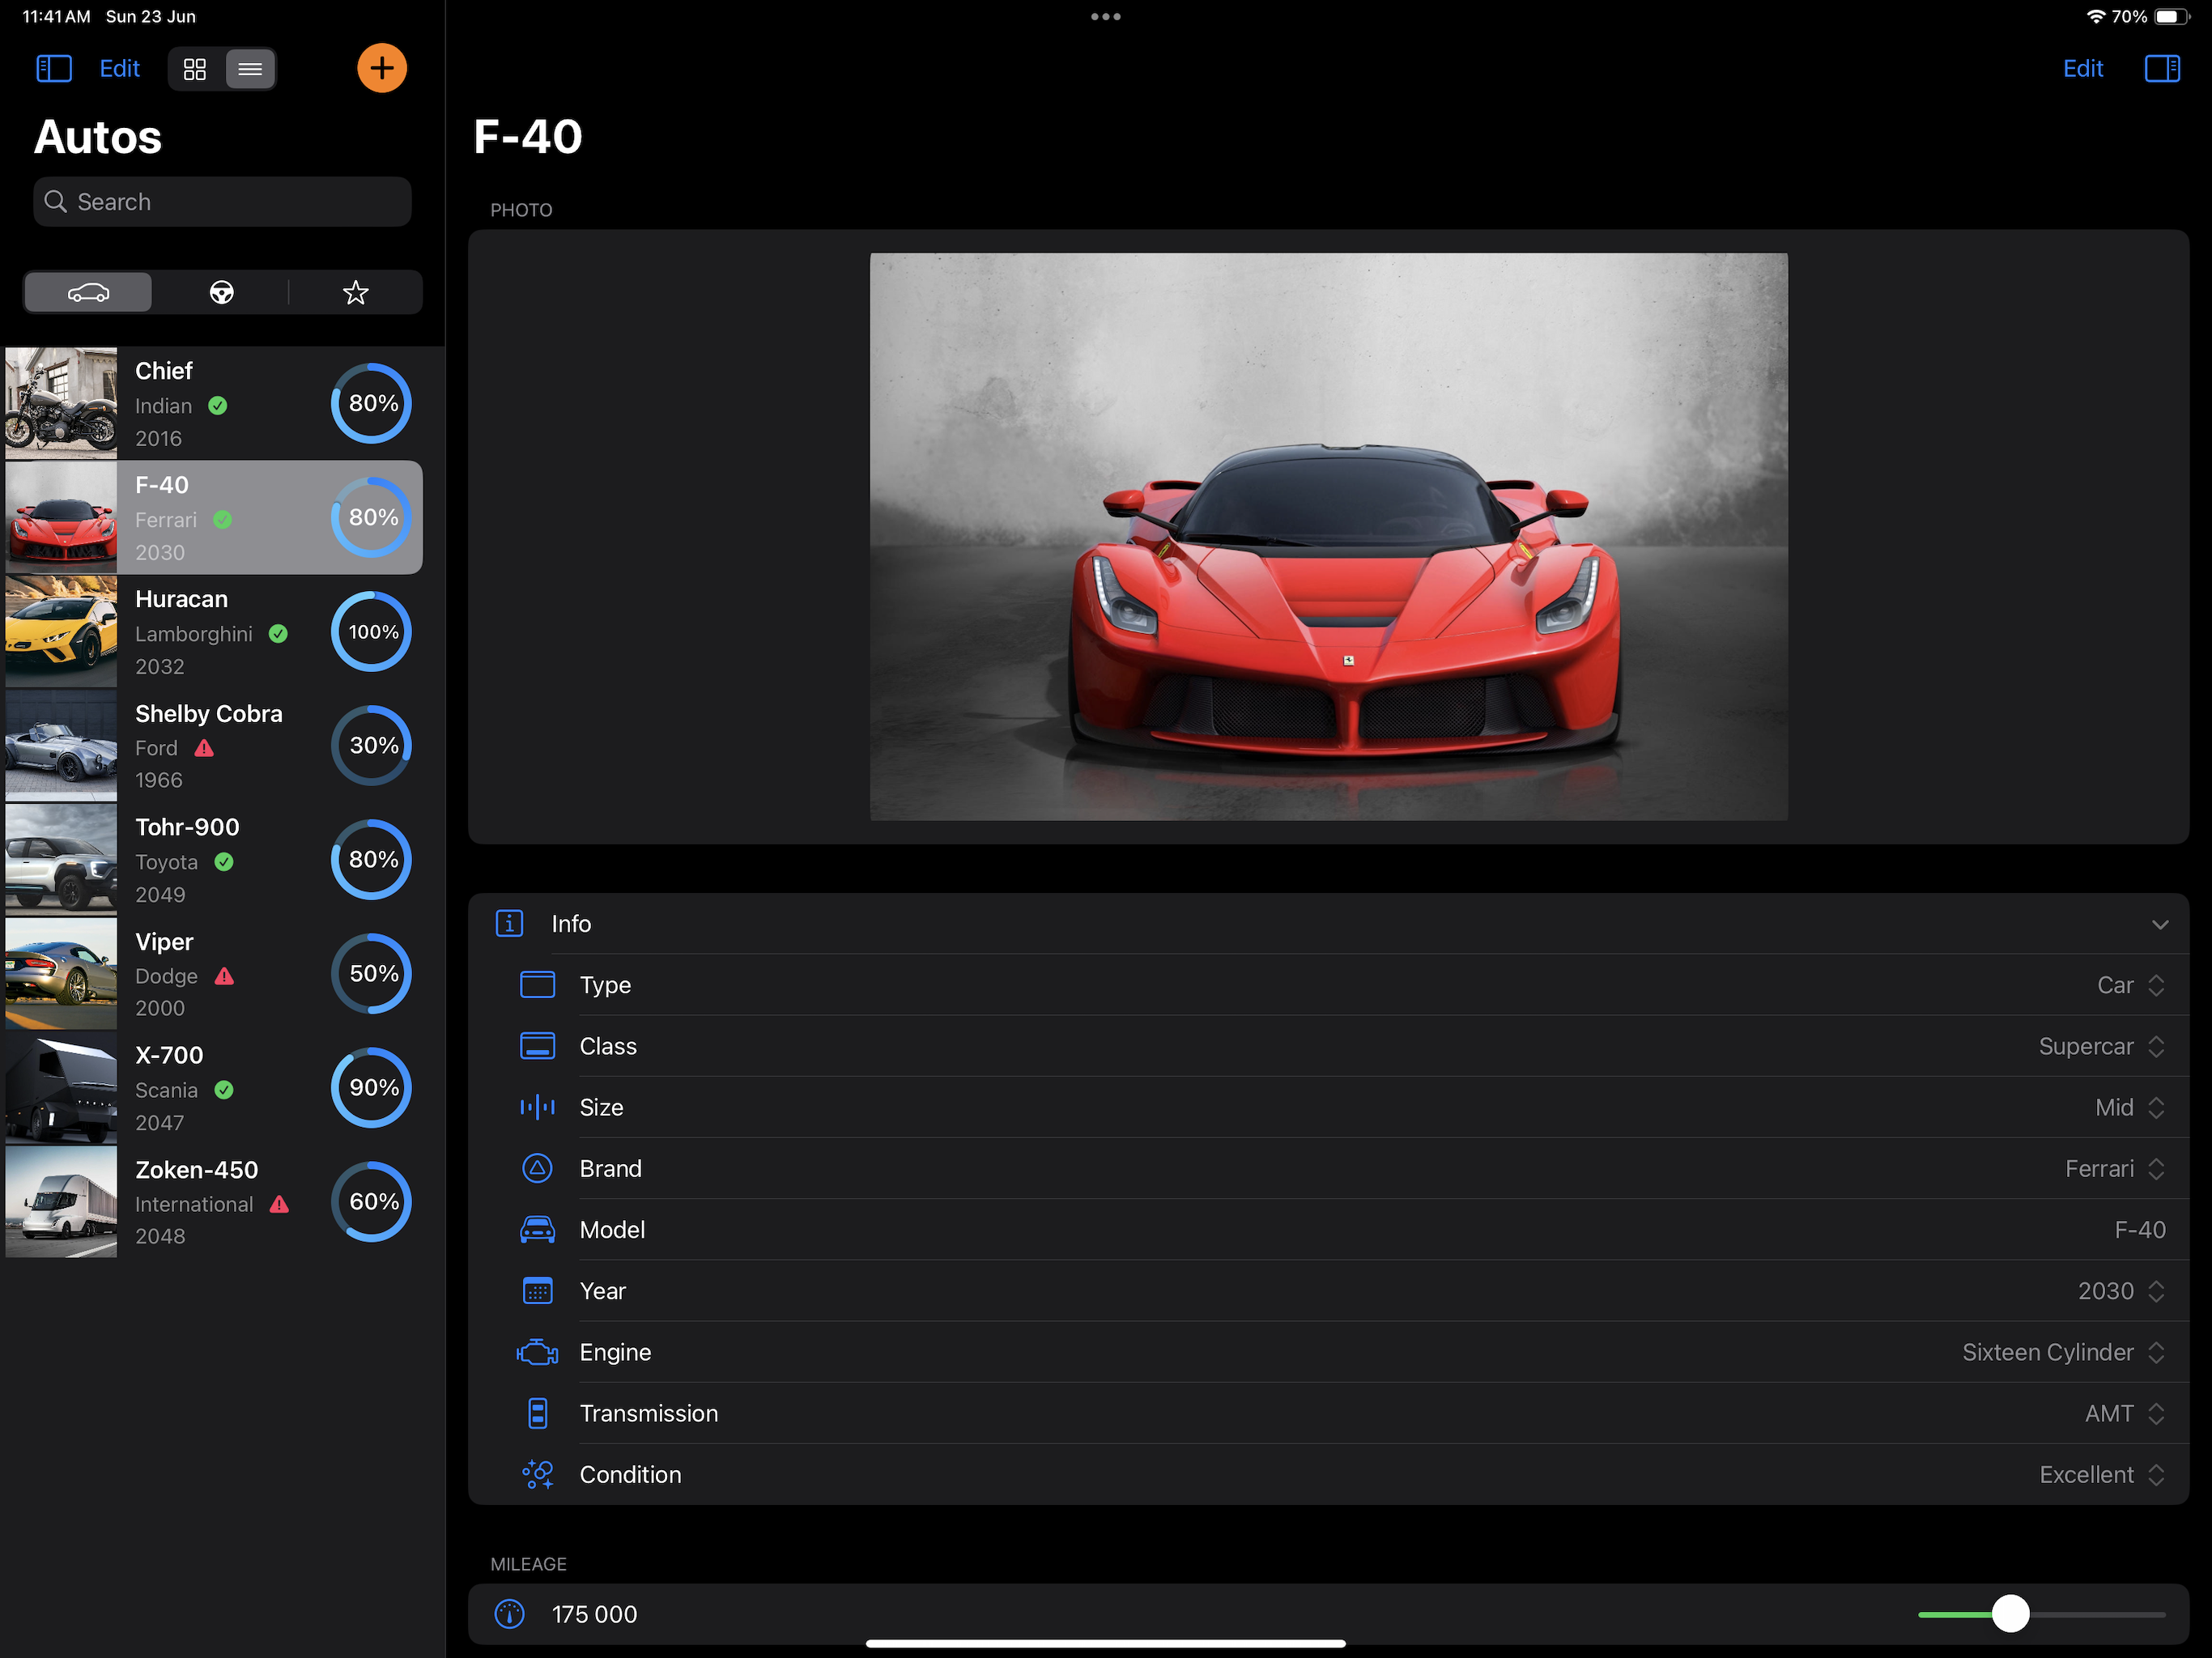Toggle the left sidebar panel icon
The width and height of the screenshot is (2212, 1658).
54,69
